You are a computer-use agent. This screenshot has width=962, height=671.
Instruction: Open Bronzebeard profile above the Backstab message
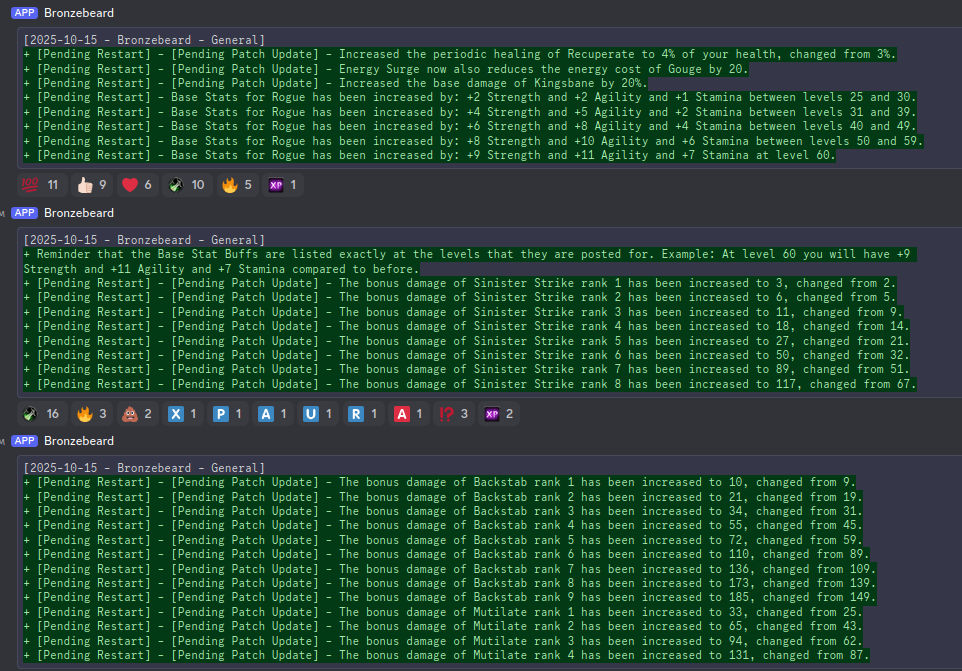click(79, 441)
